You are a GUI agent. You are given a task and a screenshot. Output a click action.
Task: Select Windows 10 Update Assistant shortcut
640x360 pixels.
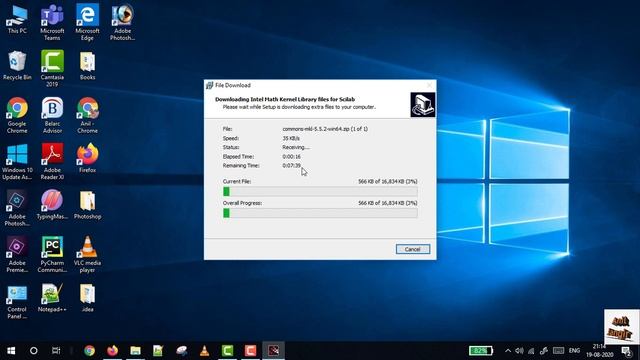[17, 162]
